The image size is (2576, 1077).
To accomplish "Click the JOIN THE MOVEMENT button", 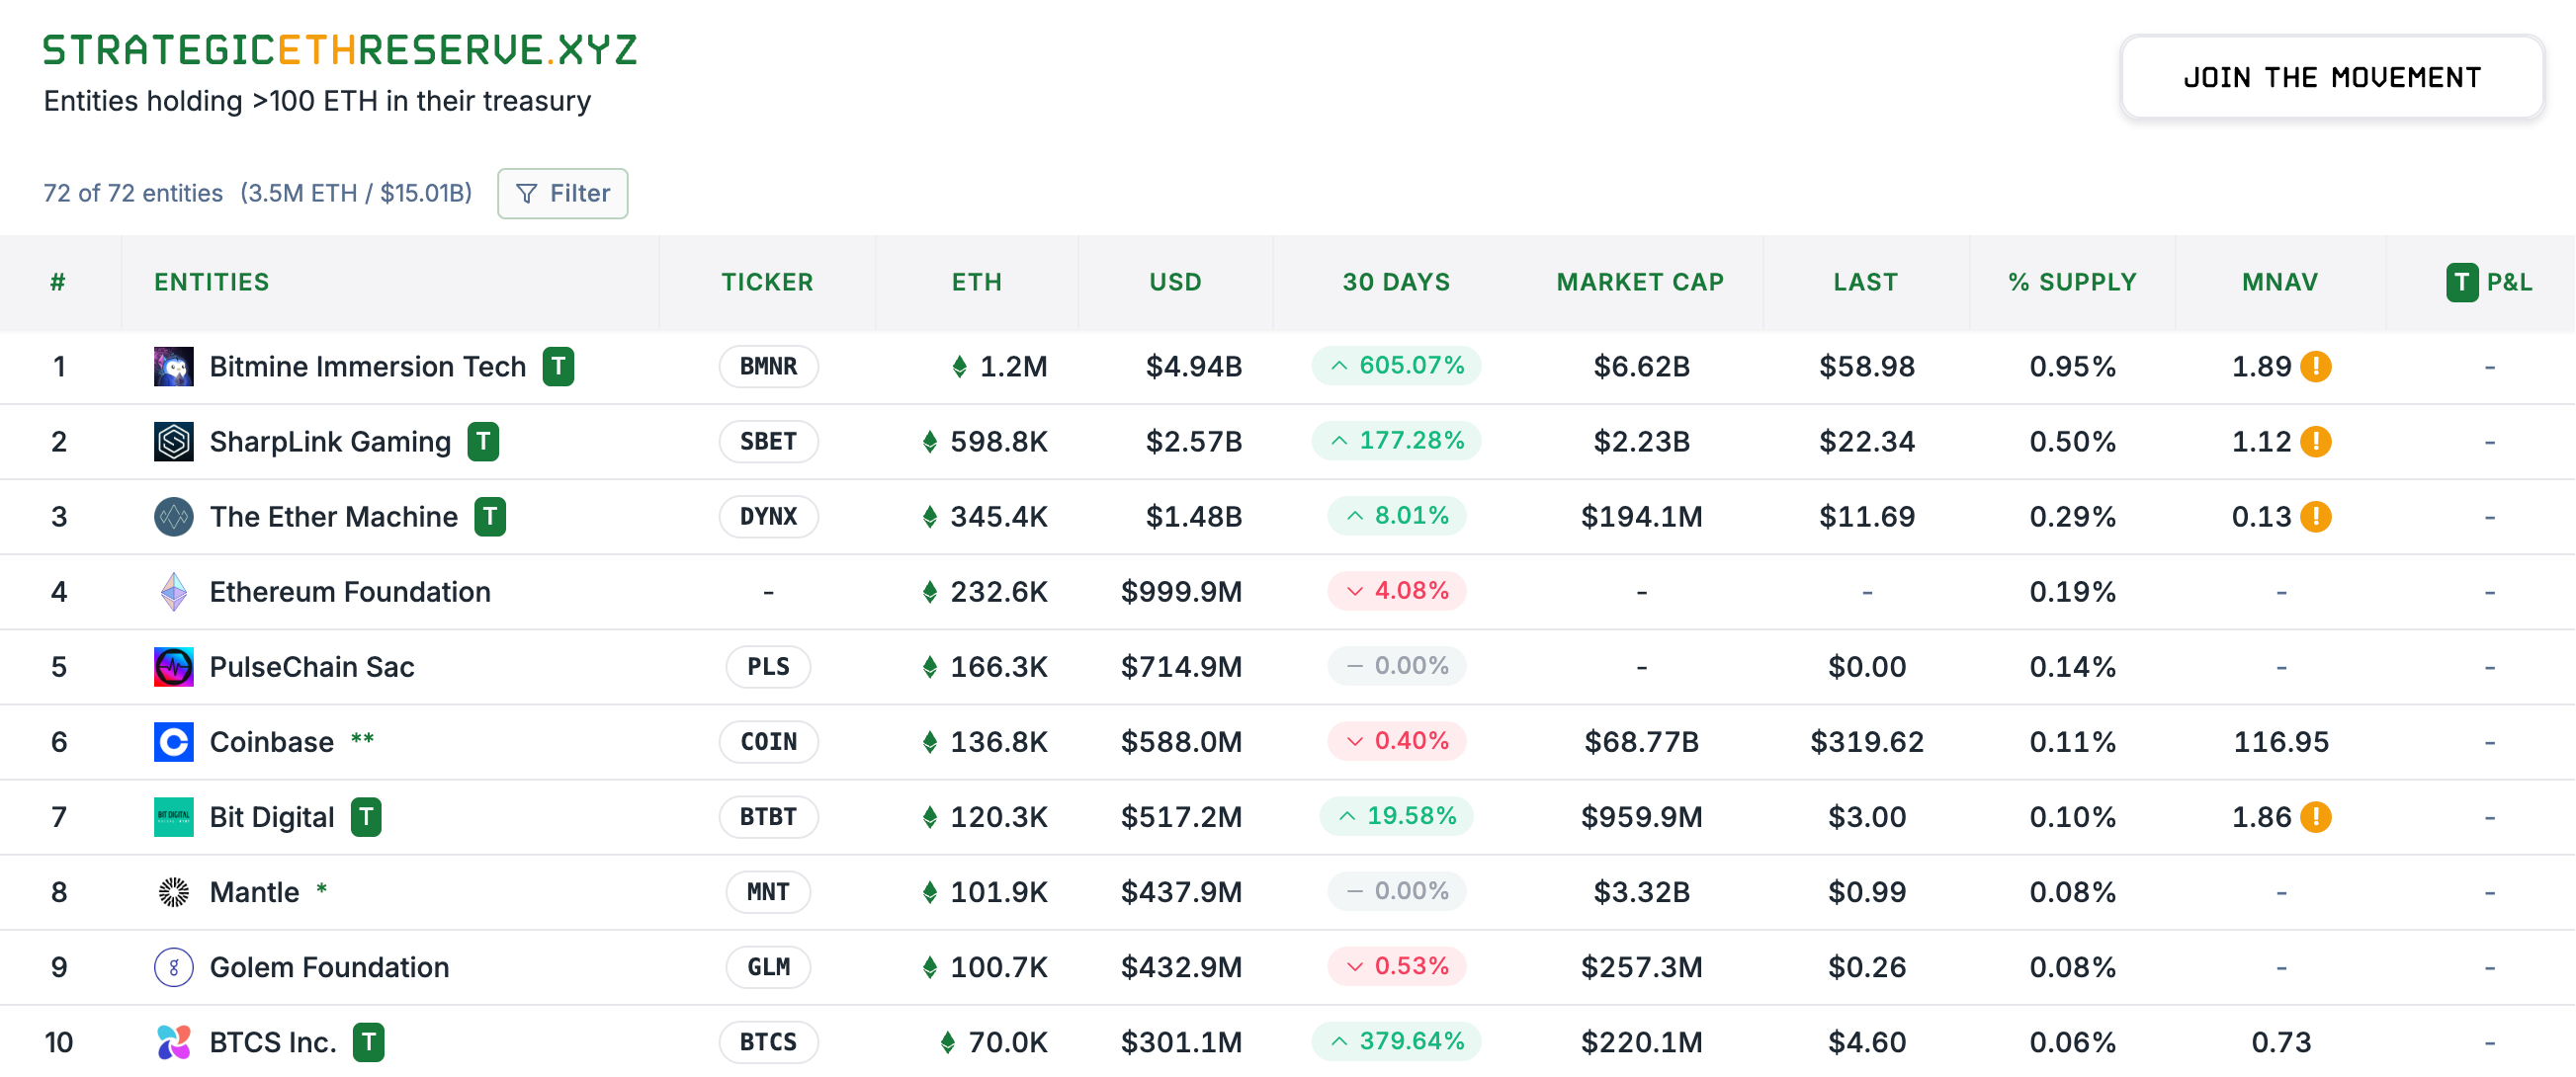I will tap(2331, 77).
